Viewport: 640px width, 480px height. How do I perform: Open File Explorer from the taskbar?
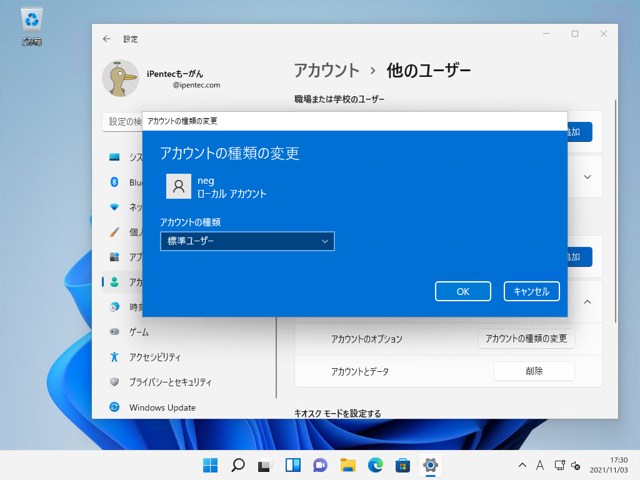pyautogui.click(x=348, y=465)
